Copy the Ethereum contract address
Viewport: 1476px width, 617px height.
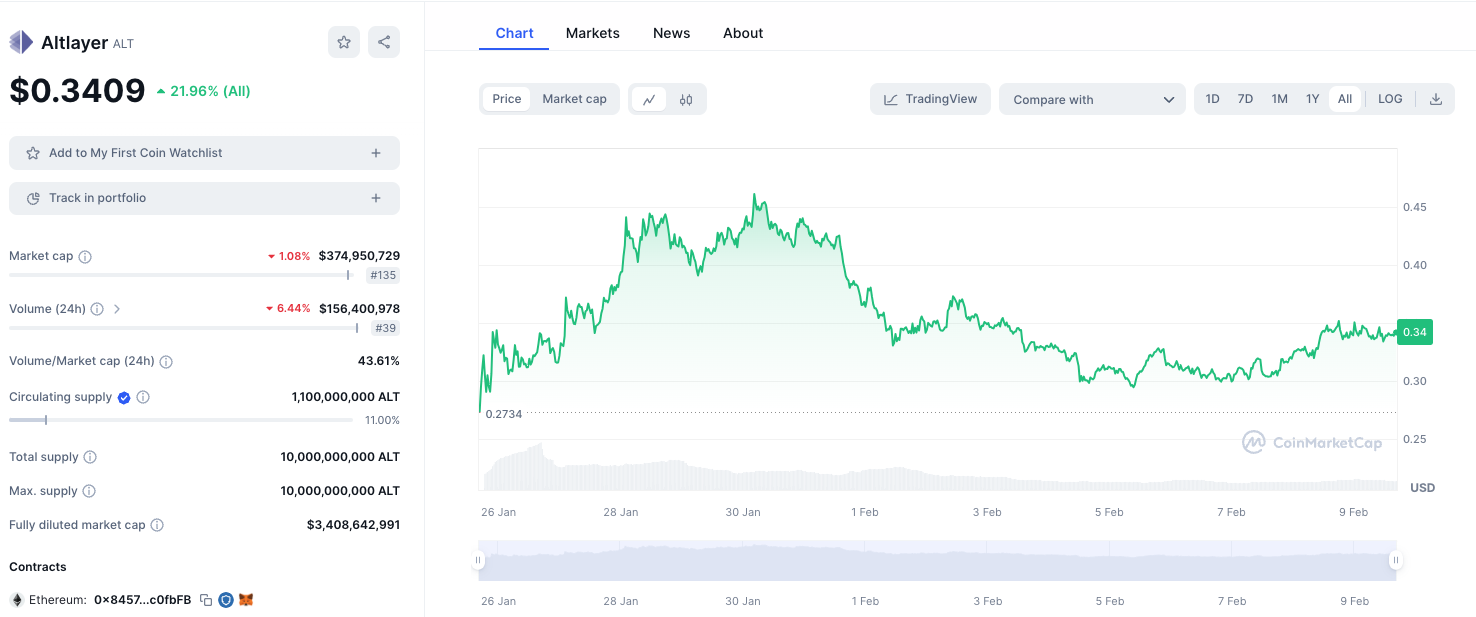pos(206,600)
